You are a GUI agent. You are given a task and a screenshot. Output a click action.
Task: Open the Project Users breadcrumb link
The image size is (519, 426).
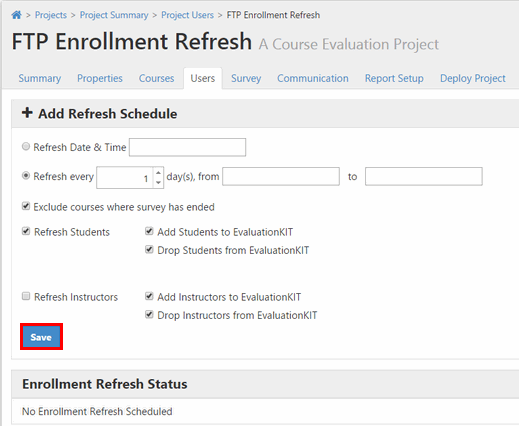click(x=187, y=15)
